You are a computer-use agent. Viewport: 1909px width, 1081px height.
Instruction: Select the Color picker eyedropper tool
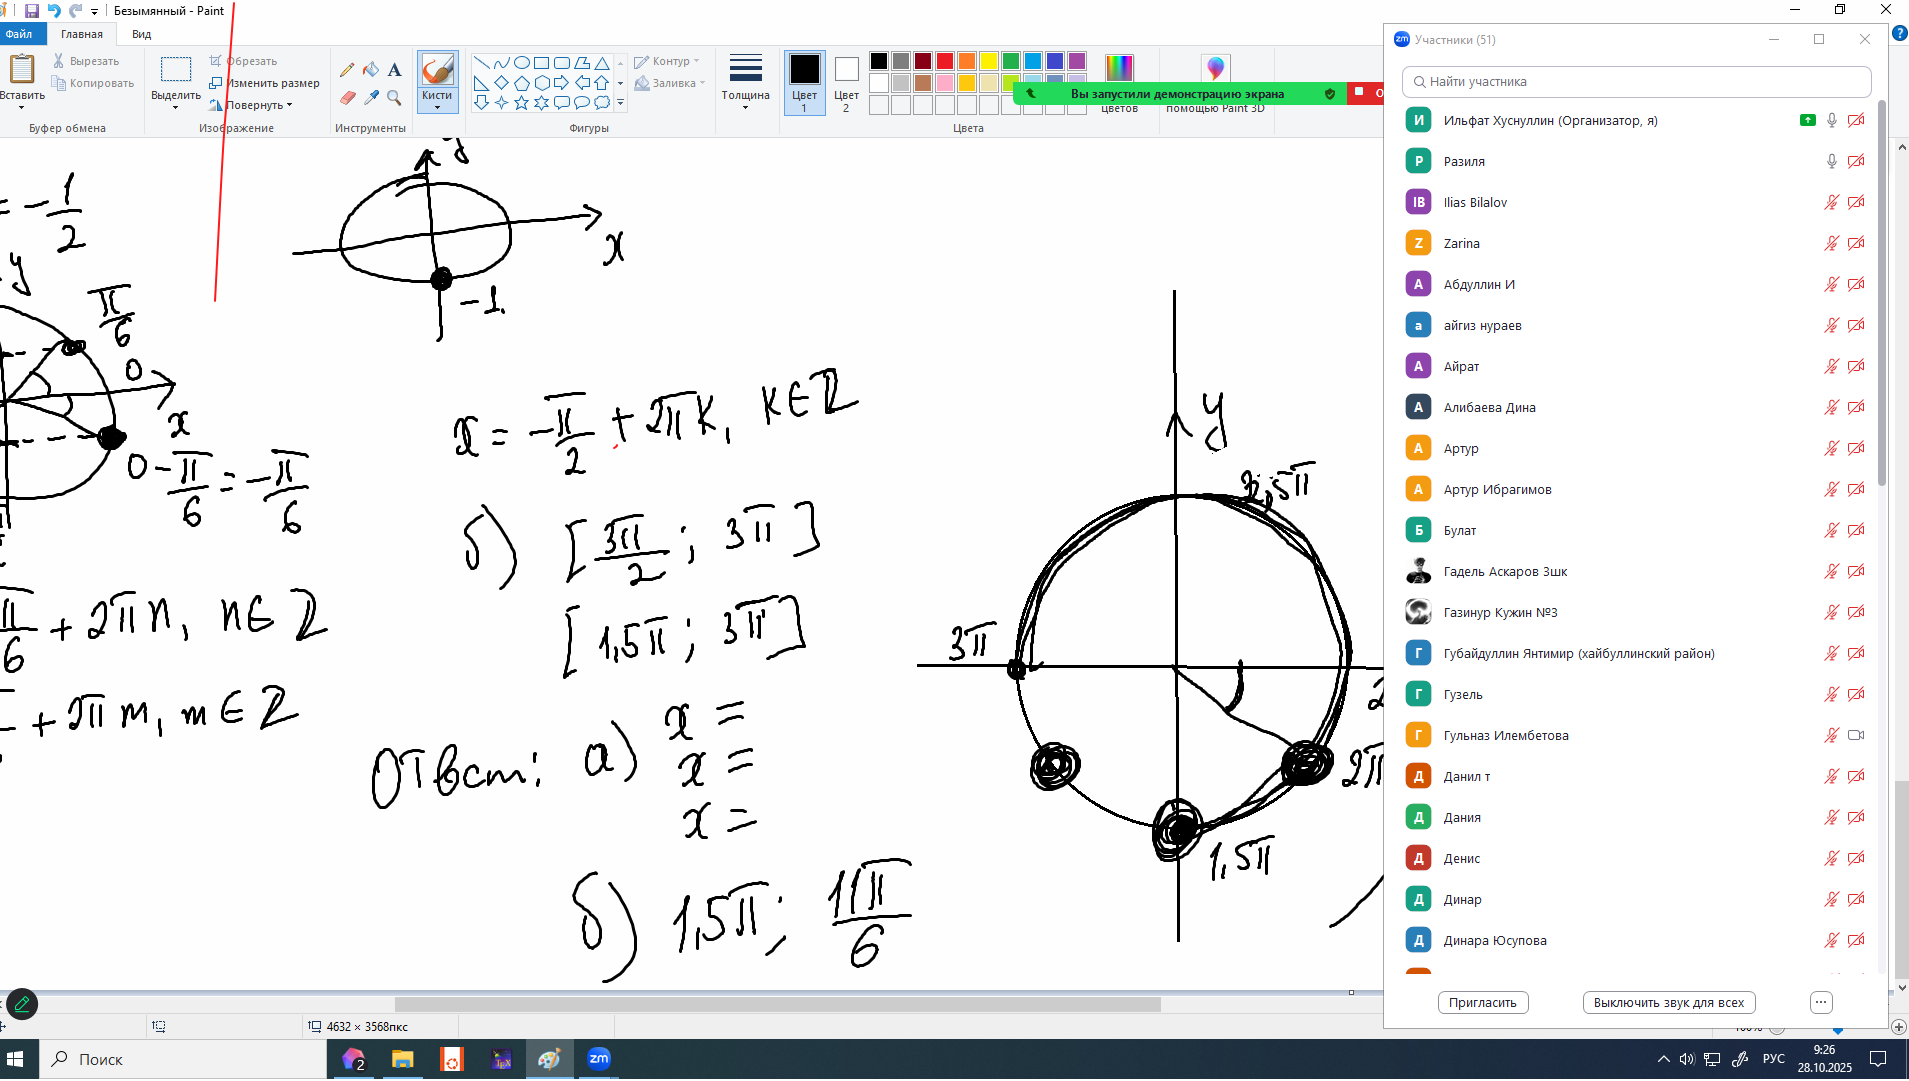point(371,98)
